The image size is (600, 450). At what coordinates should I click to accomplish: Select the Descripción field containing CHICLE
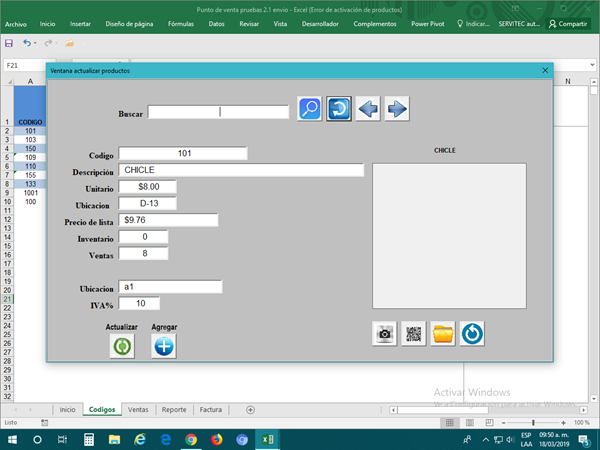(240, 170)
